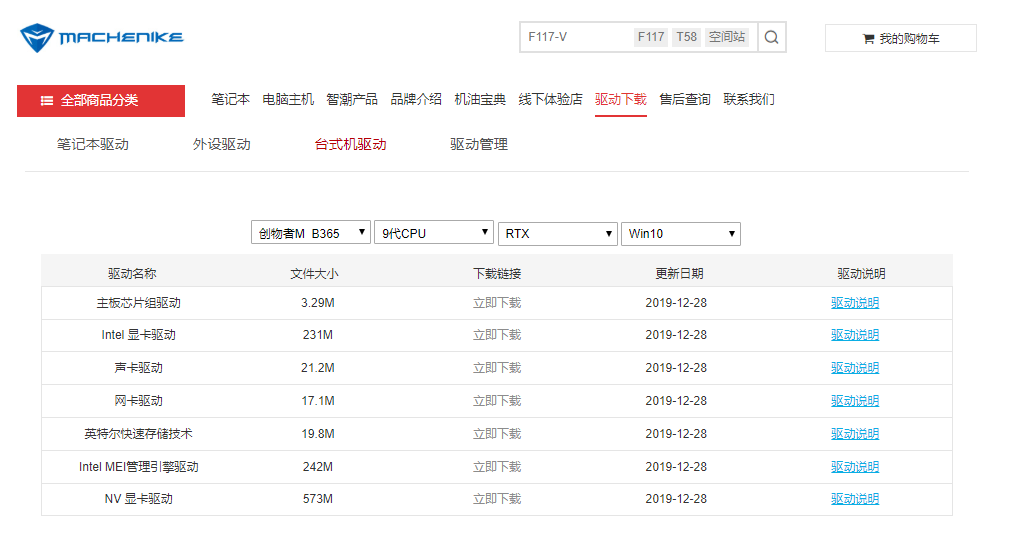Image resolution: width=1014 pixels, height=556 pixels.
Task: Click the 英特尔快速存储技术 name cell
Action: click(138, 434)
